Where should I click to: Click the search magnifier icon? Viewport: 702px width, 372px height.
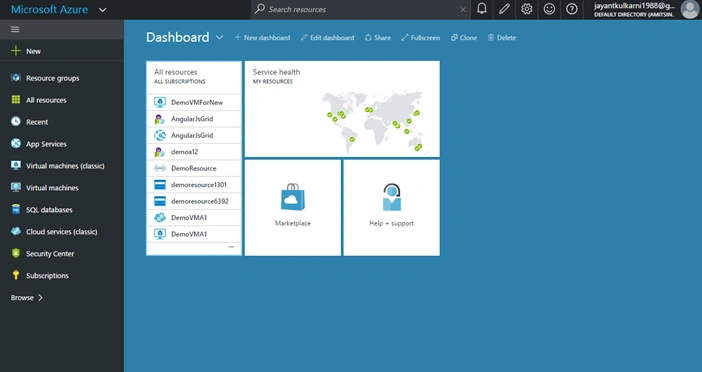click(260, 9)
